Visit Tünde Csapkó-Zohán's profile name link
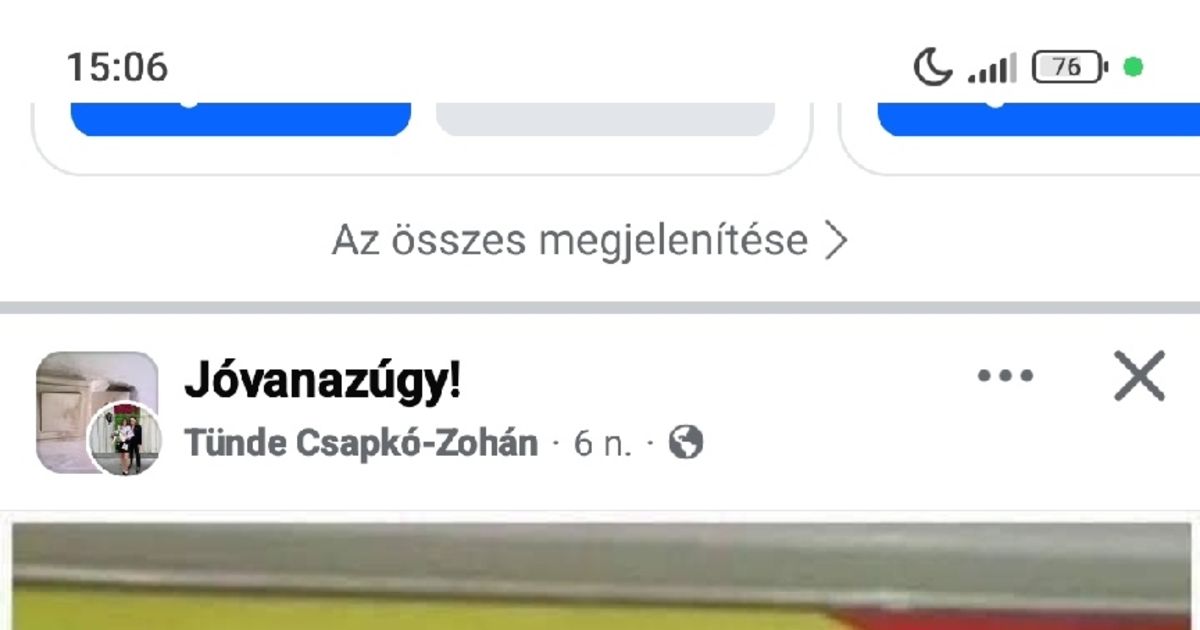Screen dimensions: 1200x630 (361, 443)
